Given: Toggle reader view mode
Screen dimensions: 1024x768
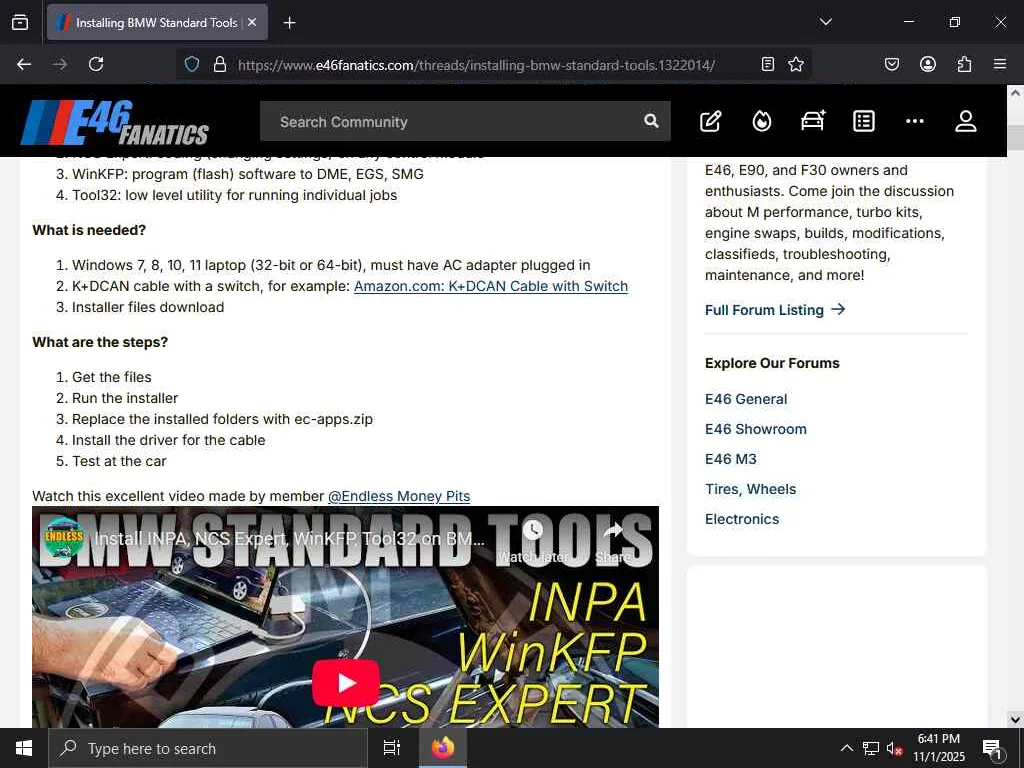Looking at the screenshot, I should (x=768, y=64).
